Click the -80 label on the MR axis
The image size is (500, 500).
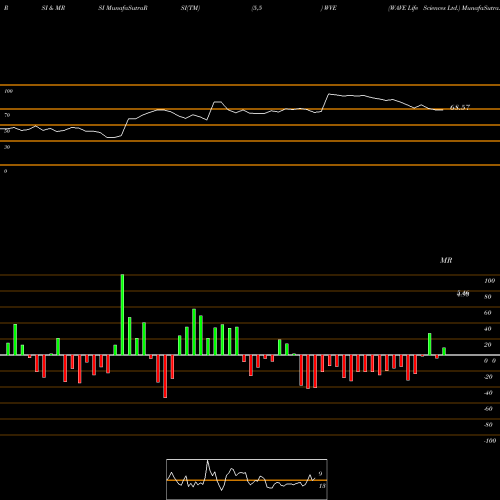coord(488,425)
